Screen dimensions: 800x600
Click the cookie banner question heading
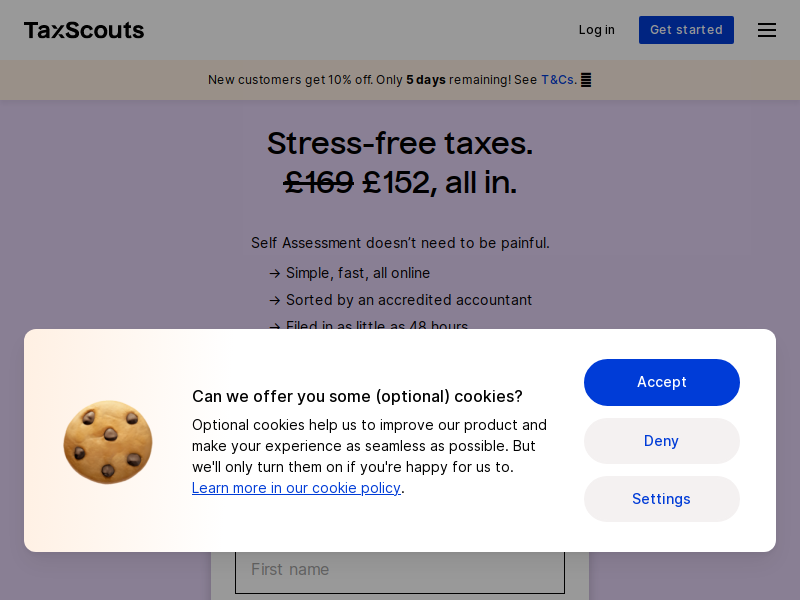[x=357, y=396]
